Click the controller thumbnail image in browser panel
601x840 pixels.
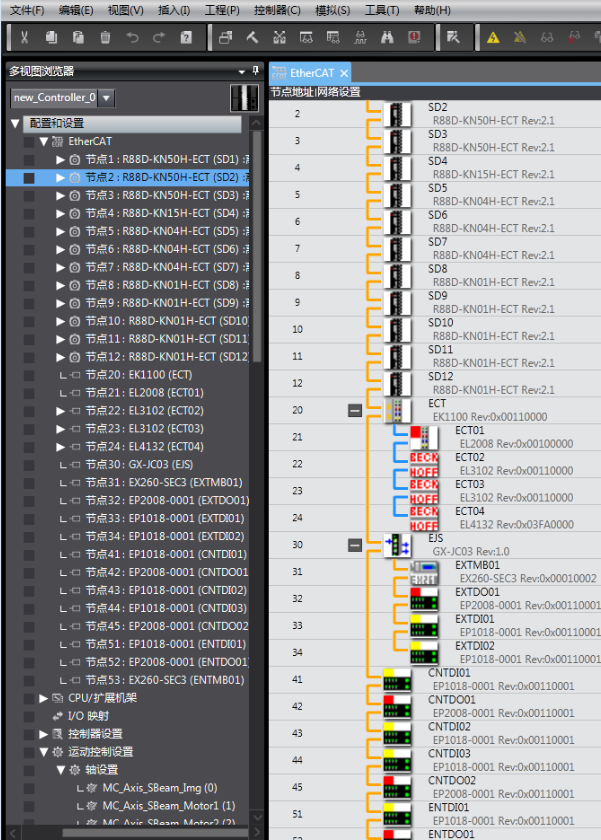coord(243,97)
